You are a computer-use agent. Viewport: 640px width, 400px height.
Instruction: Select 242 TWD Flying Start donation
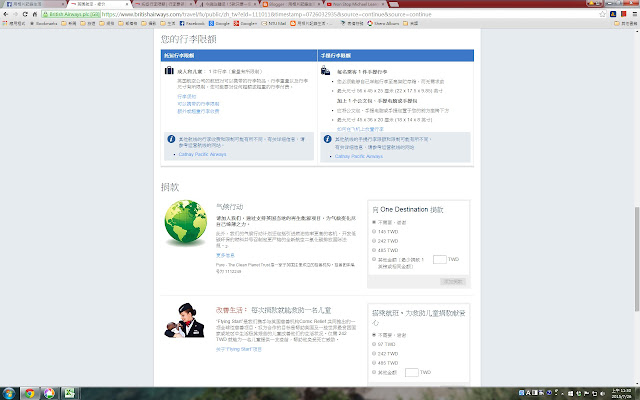[374, 353]
